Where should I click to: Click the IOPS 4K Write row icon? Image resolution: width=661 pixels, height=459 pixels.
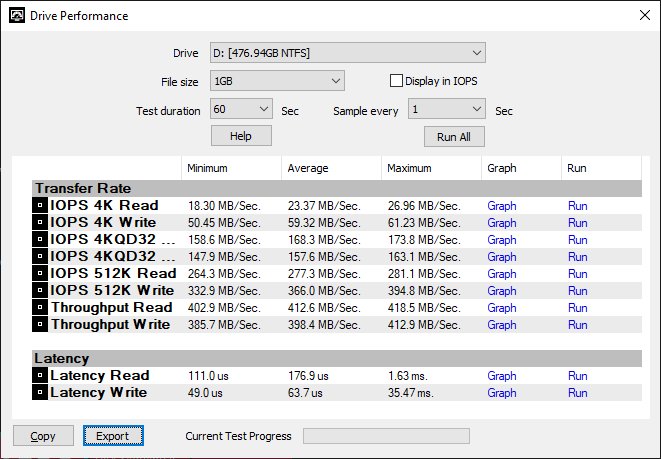40,222
